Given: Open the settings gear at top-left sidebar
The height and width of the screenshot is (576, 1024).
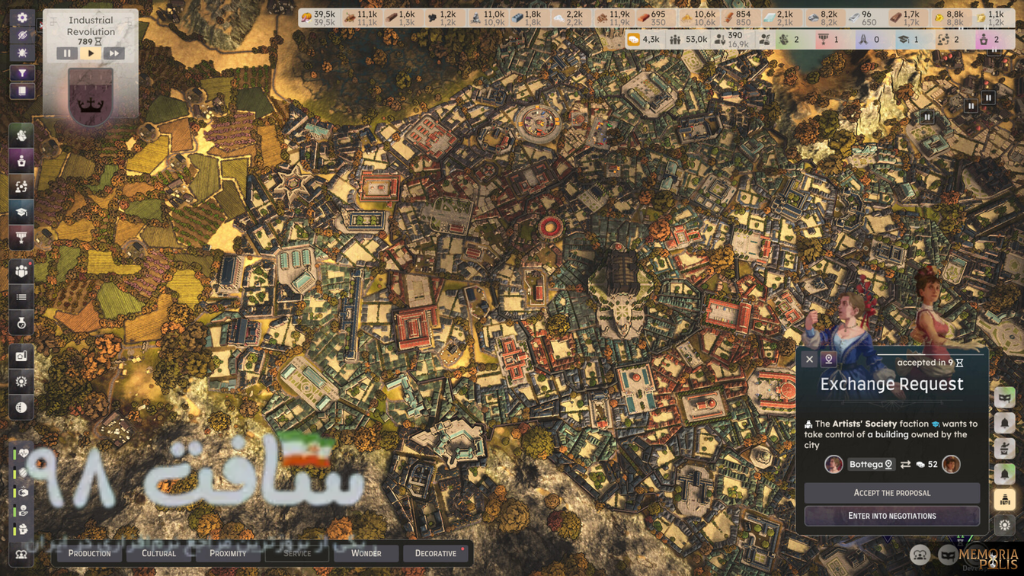Looking at the screenshot, I should pos(22,18).
